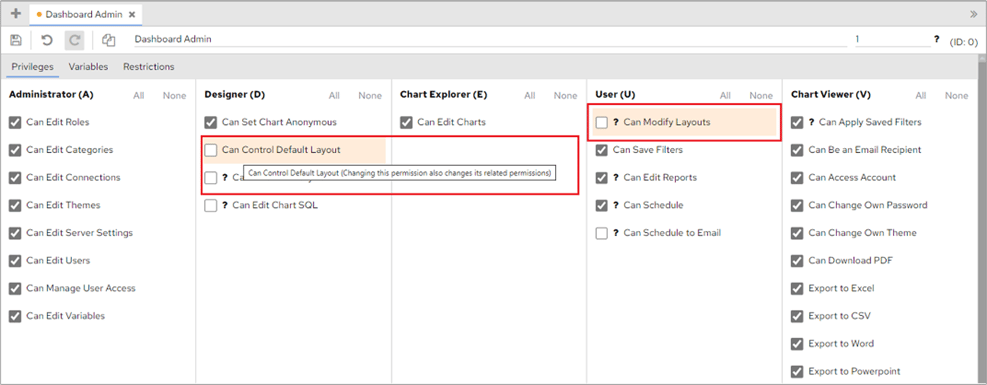Uncheck Can Save Filters
This screenshot has width=987, height=385.
602,150
